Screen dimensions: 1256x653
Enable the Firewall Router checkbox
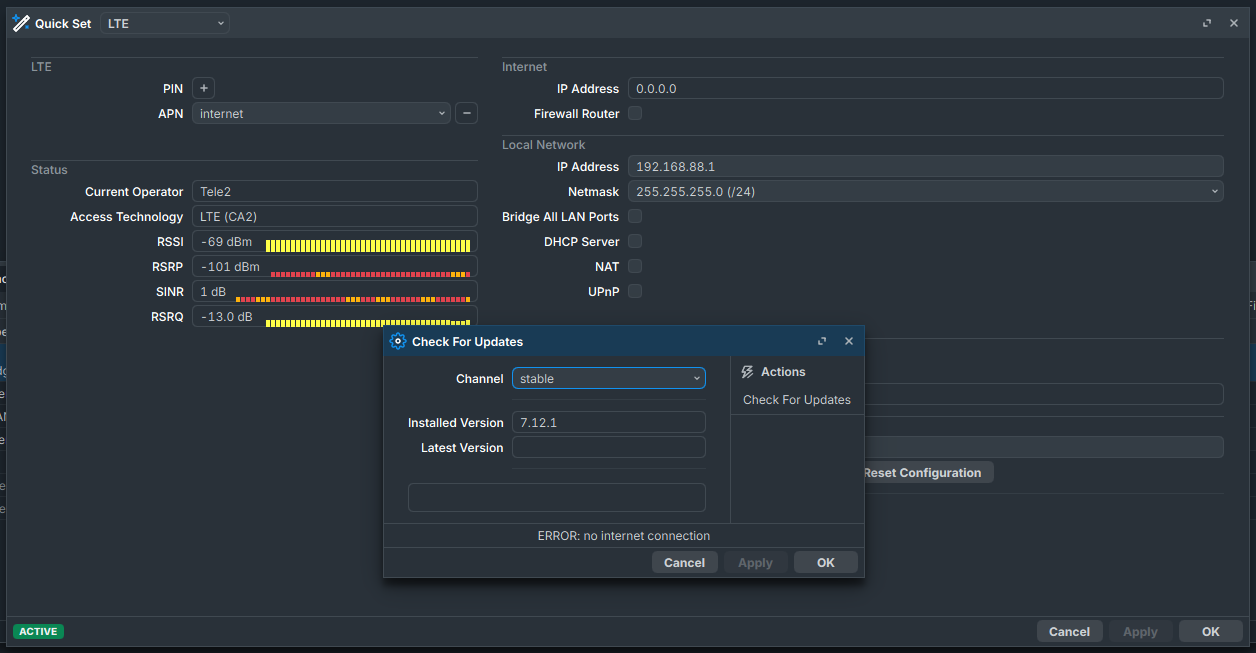(x=635, y=114)
